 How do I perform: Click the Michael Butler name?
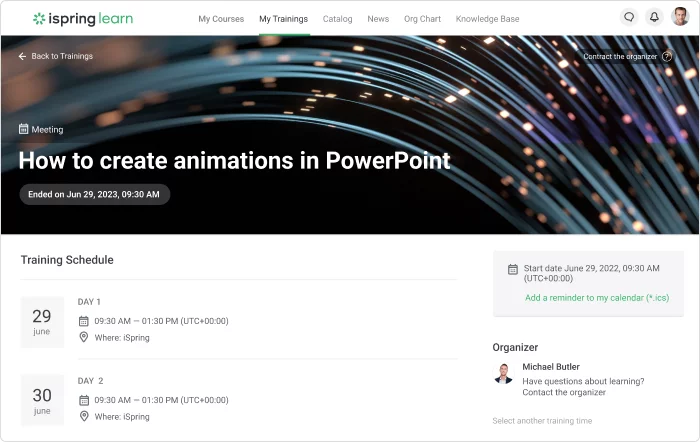551,367
